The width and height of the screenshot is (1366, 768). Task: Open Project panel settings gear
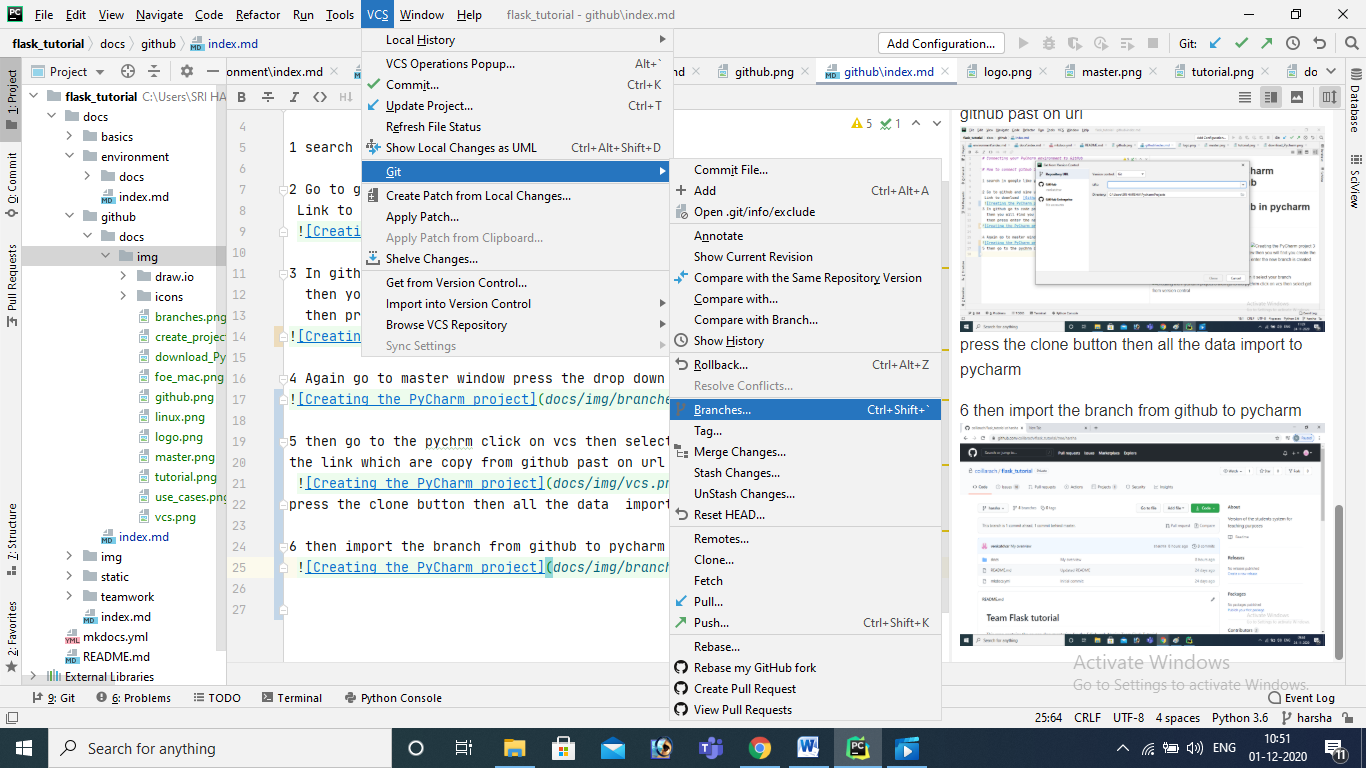(x=186, y=71)
